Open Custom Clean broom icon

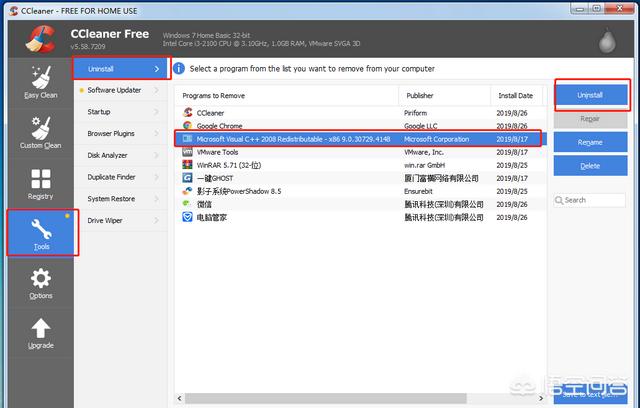[x=41, y=133]
